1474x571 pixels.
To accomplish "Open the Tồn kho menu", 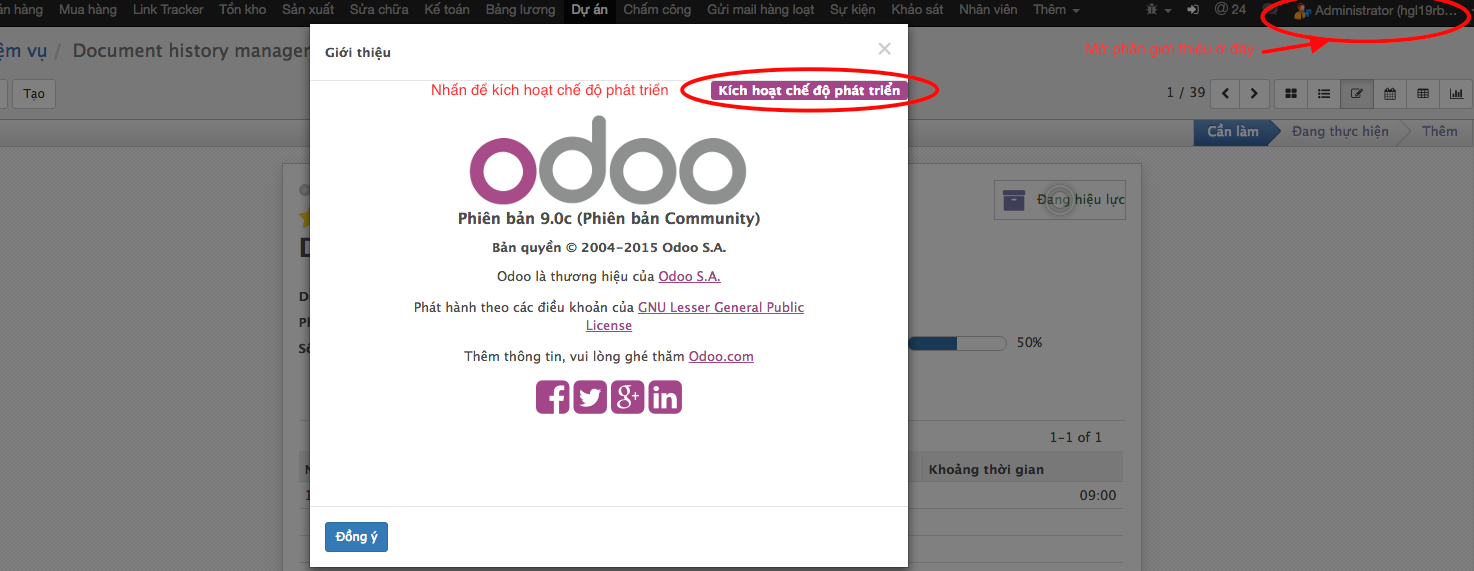I will click(243, 10).
